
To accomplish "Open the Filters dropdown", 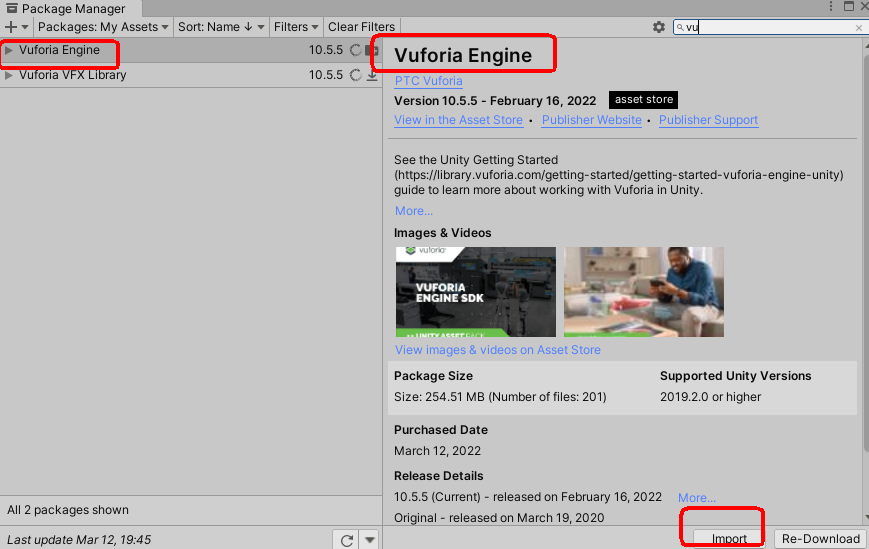I will [296, 27].
